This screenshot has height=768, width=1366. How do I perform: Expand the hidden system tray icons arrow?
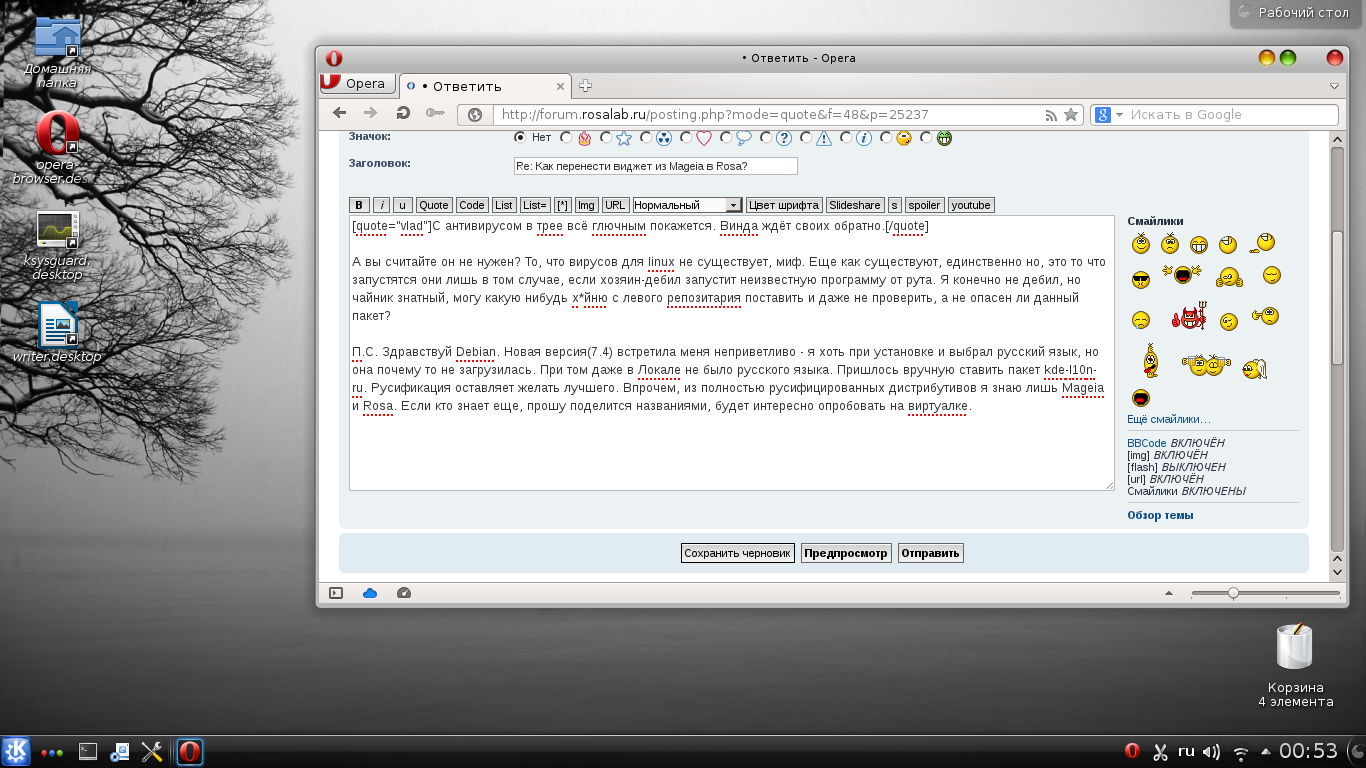pyautogui.click(x=1266, y=751)
